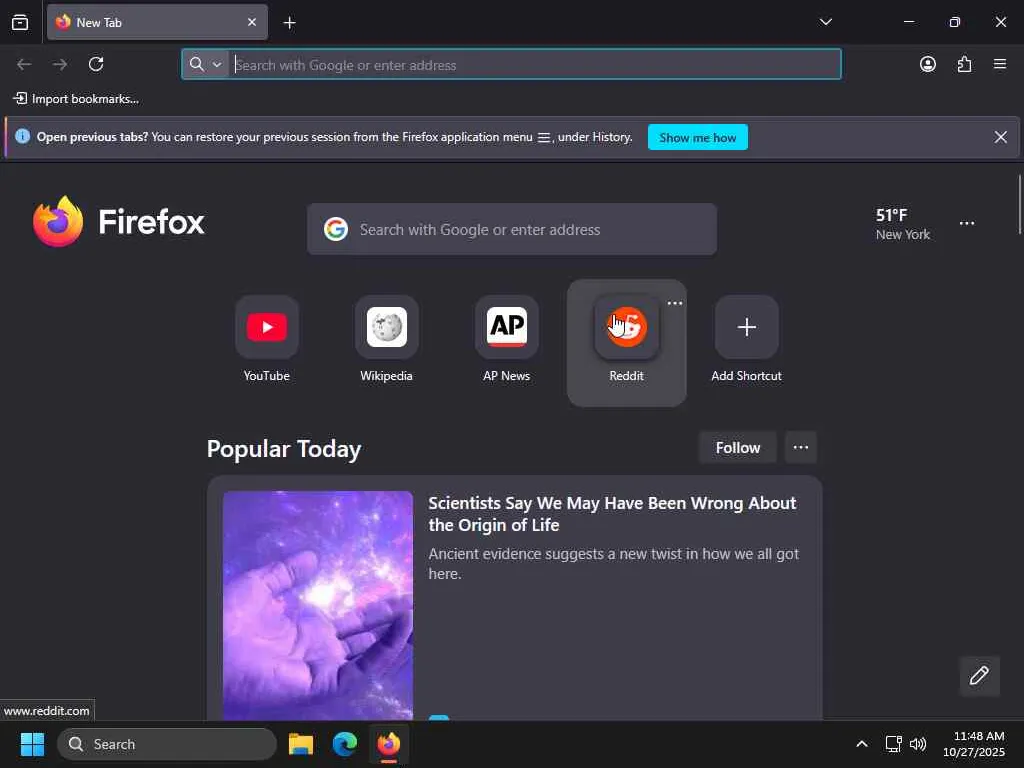Open the Firefox application menu

click(1000, 64)
